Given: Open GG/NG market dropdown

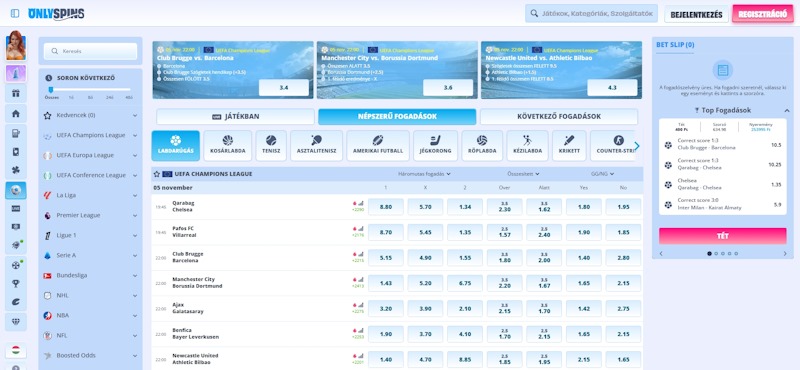Looking at the screenshot, I should 603,174.
